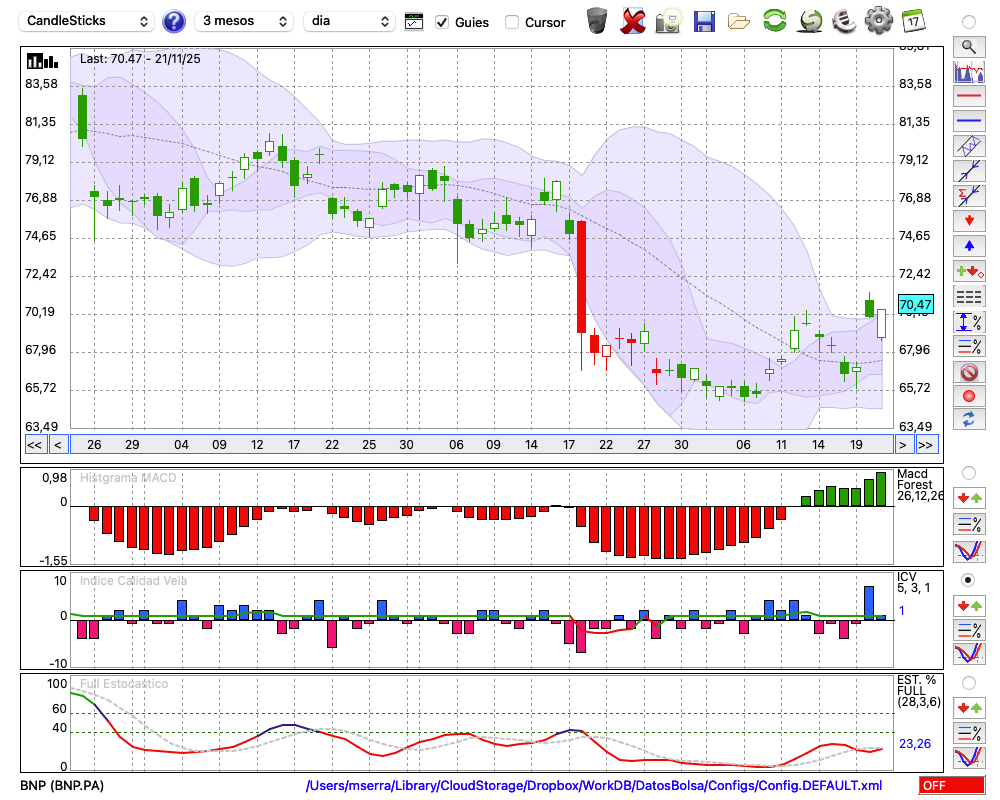Click the bar chart icon at chart top-left

pos(42,61)
